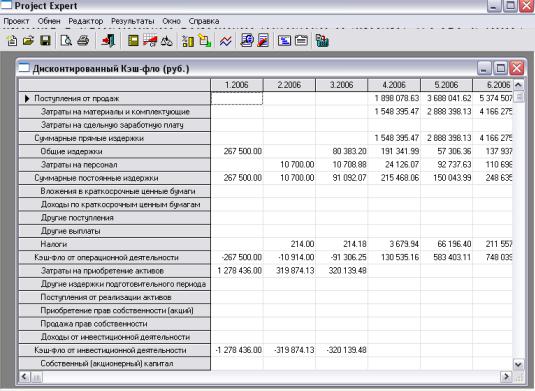Screen dimensions: 535x391
Task: Click the cell with value 66 196.40
Action: coord(446,244)
